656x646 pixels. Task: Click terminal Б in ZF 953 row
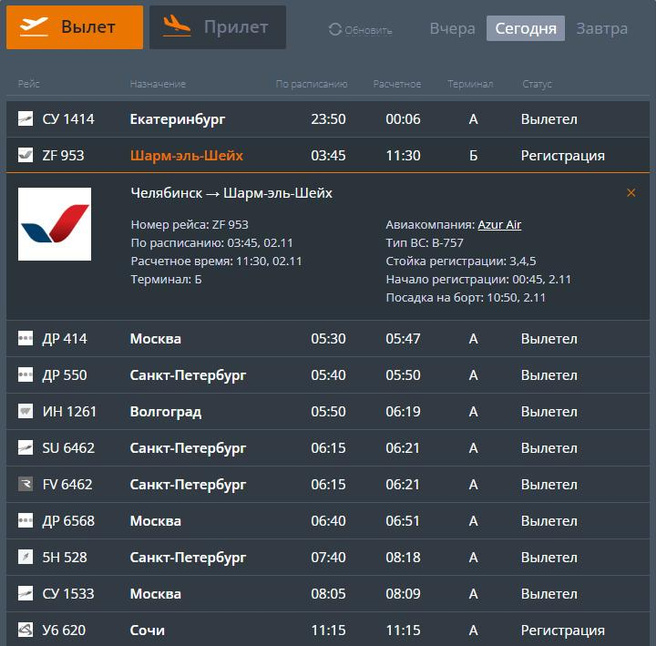pyautogui.click(x=473, y=155)
